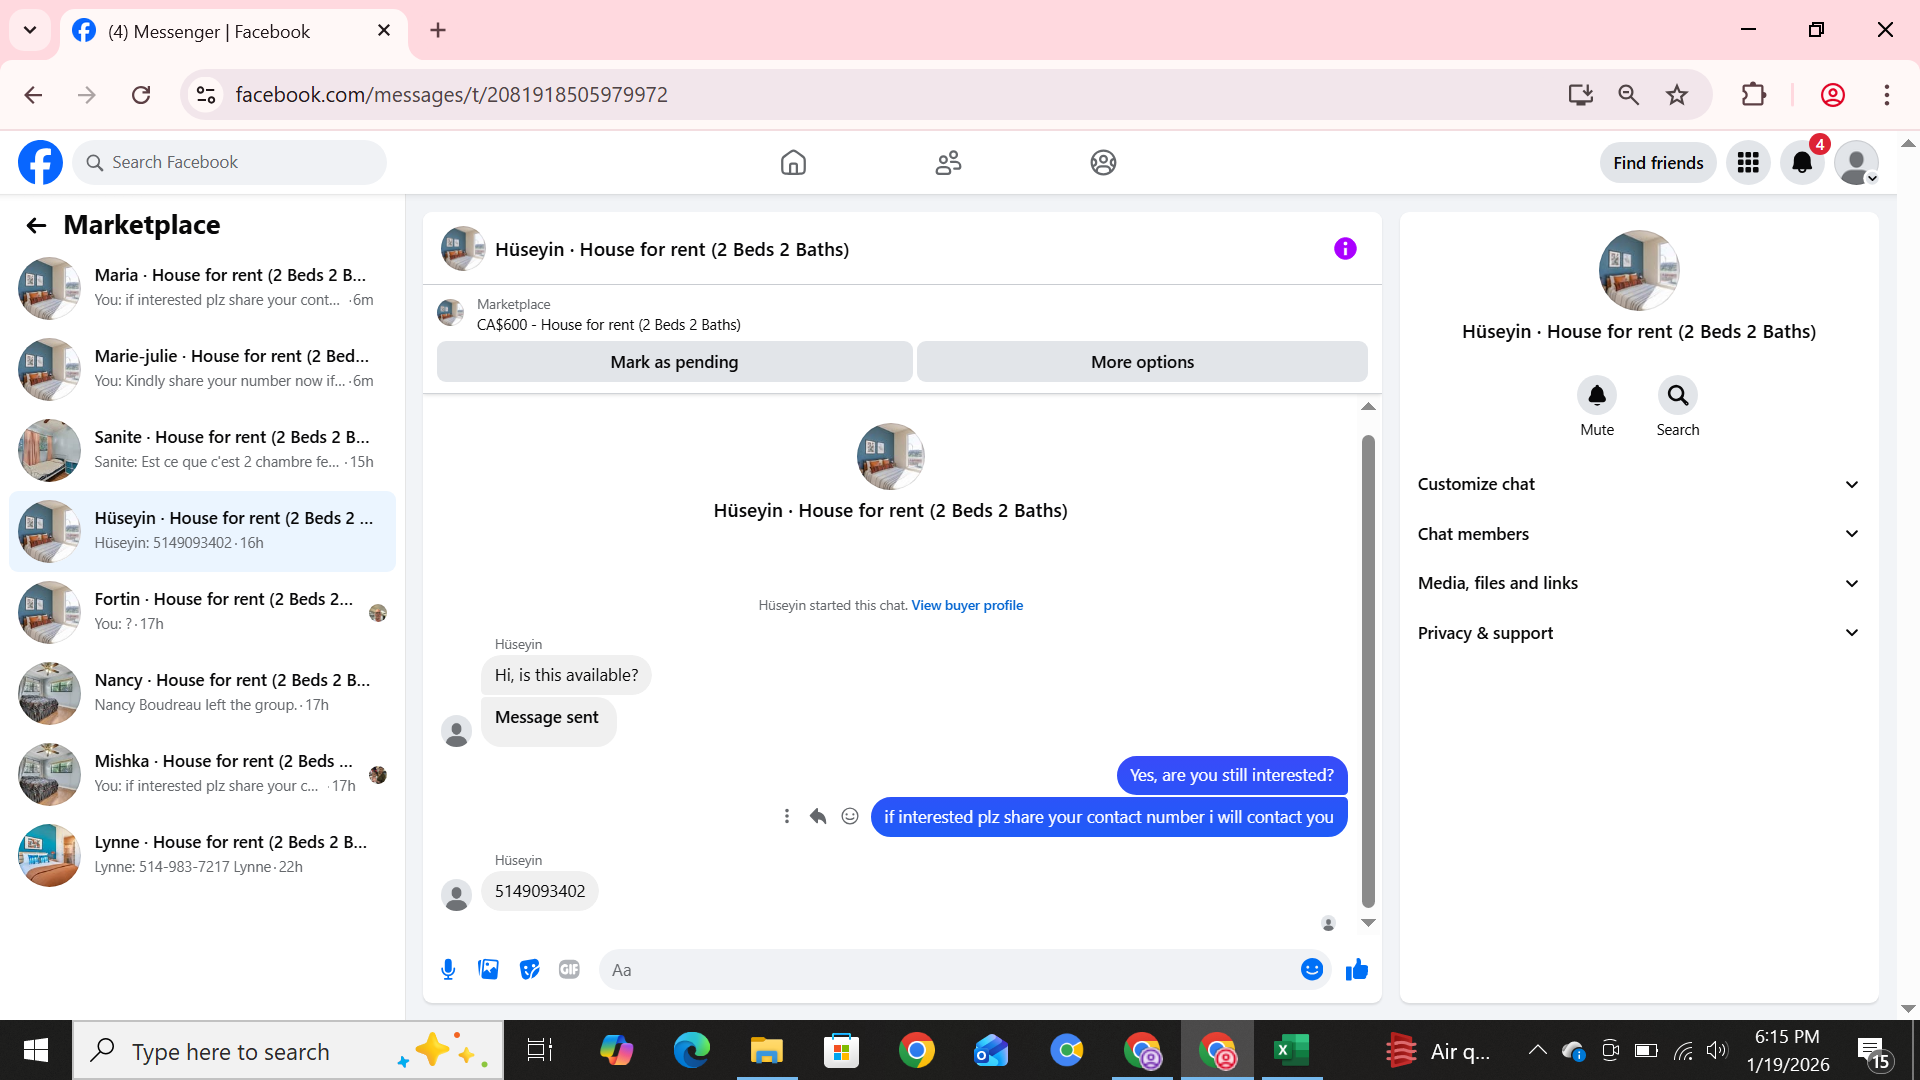Image resolution: width=1920 pixels, height=1080 pixels.
Task: Open the Friends tab in header
Action: 948,163
